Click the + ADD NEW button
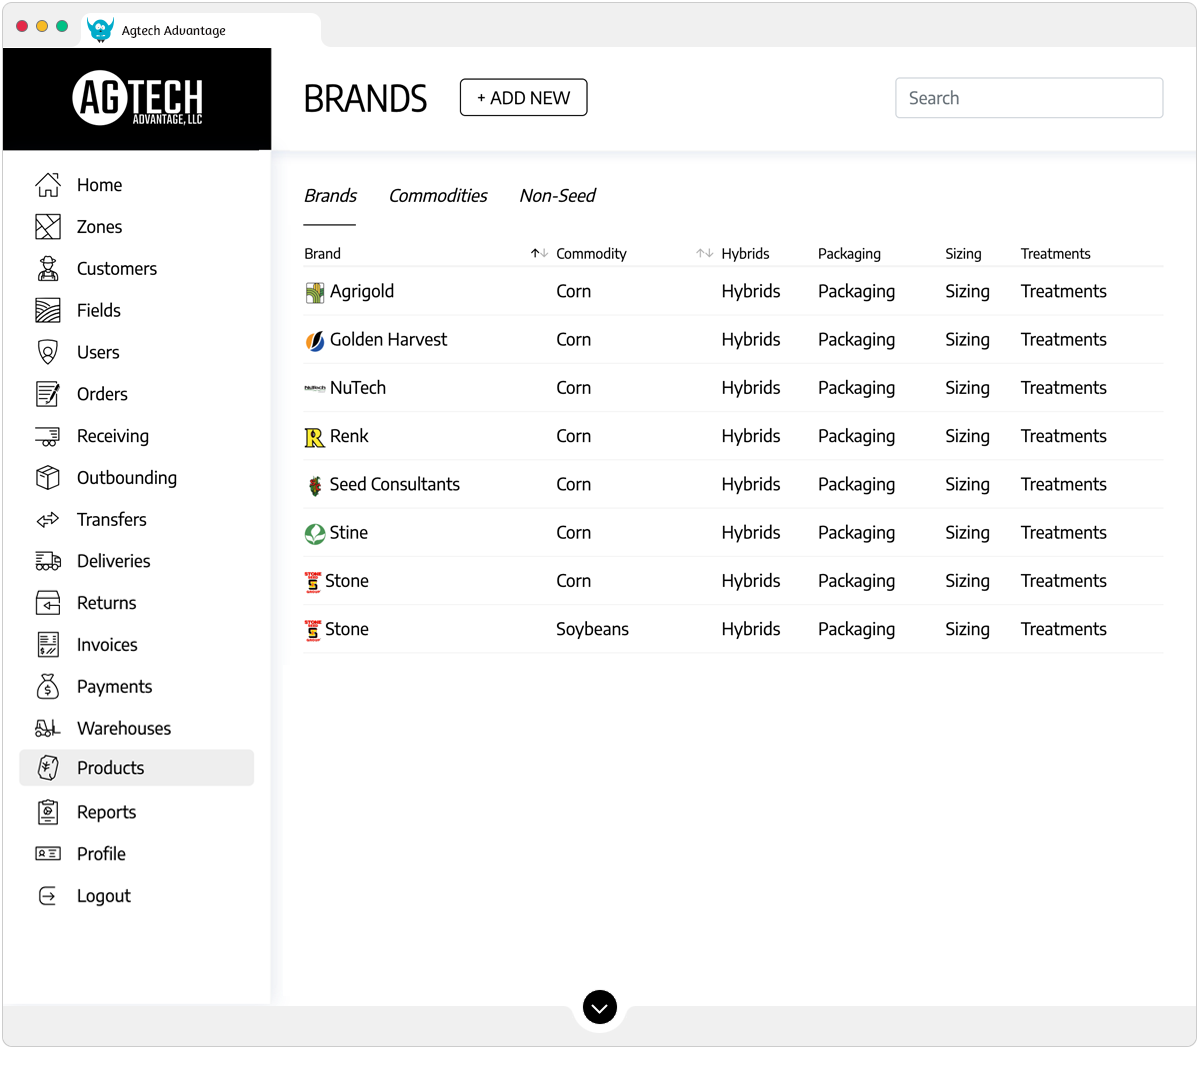Viewport: 1200px width, 1075px height. (x=523, y=98)
